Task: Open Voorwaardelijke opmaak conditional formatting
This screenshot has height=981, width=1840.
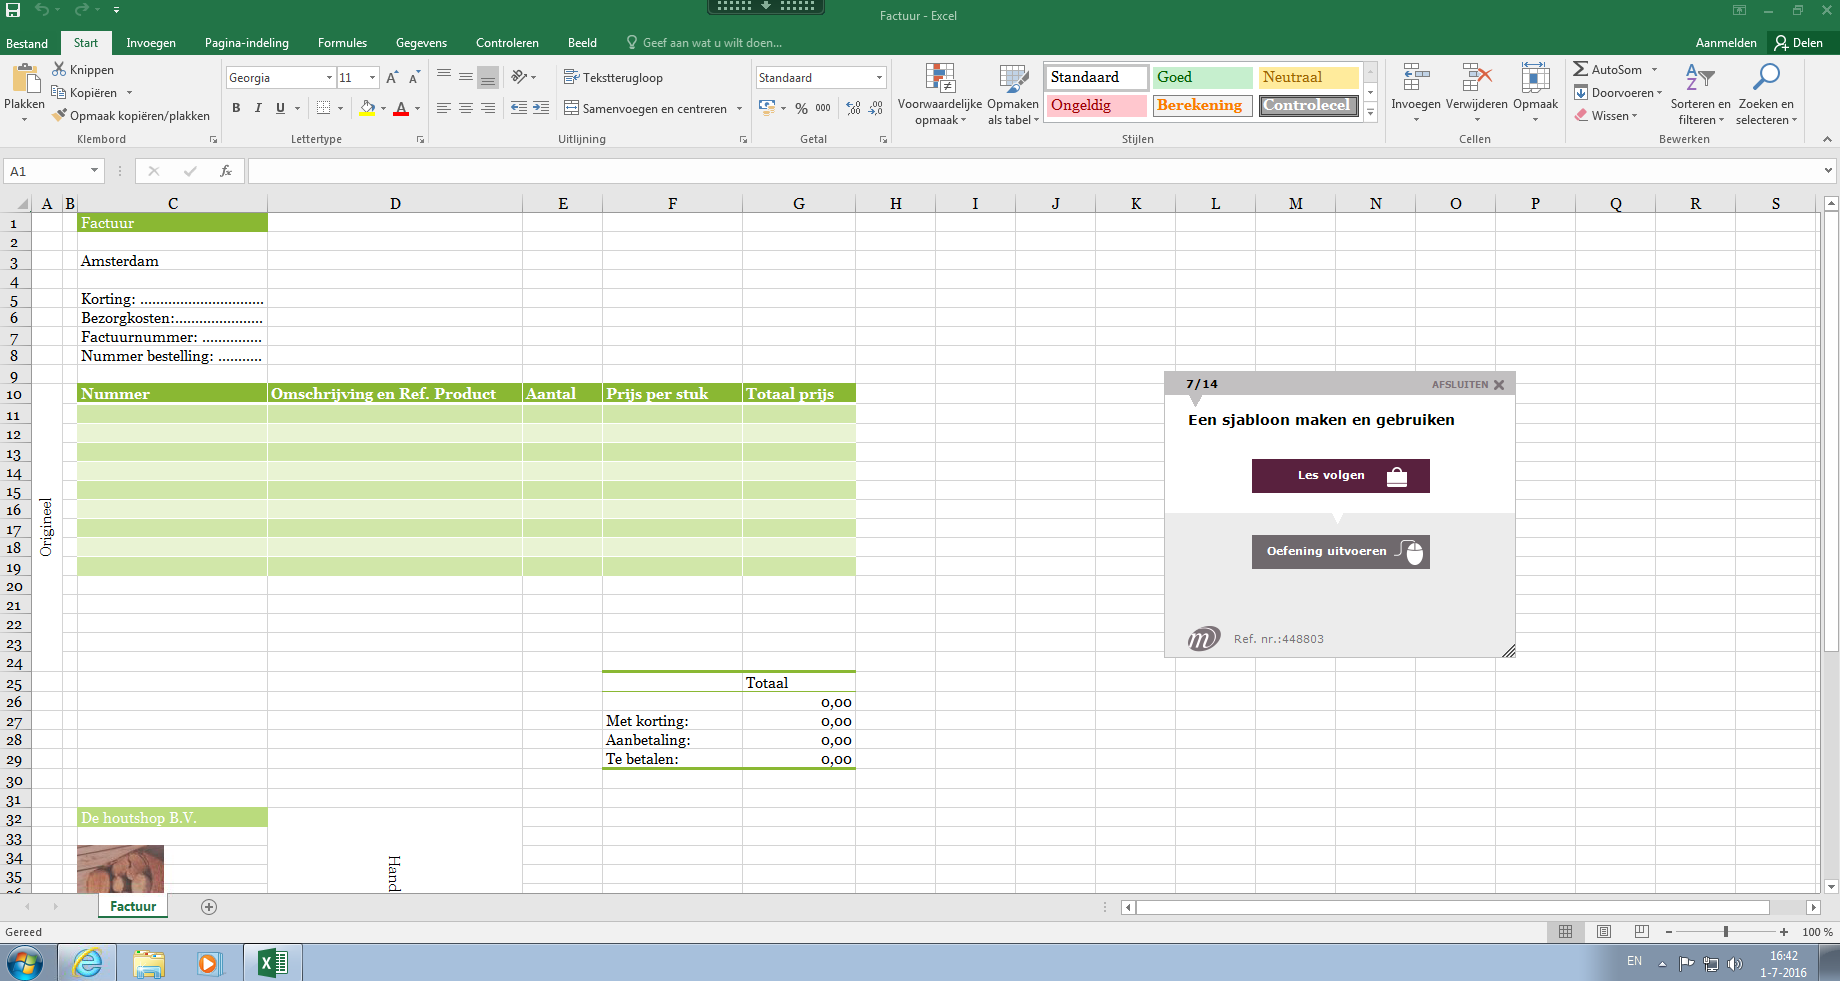Action: coord(940,94)
